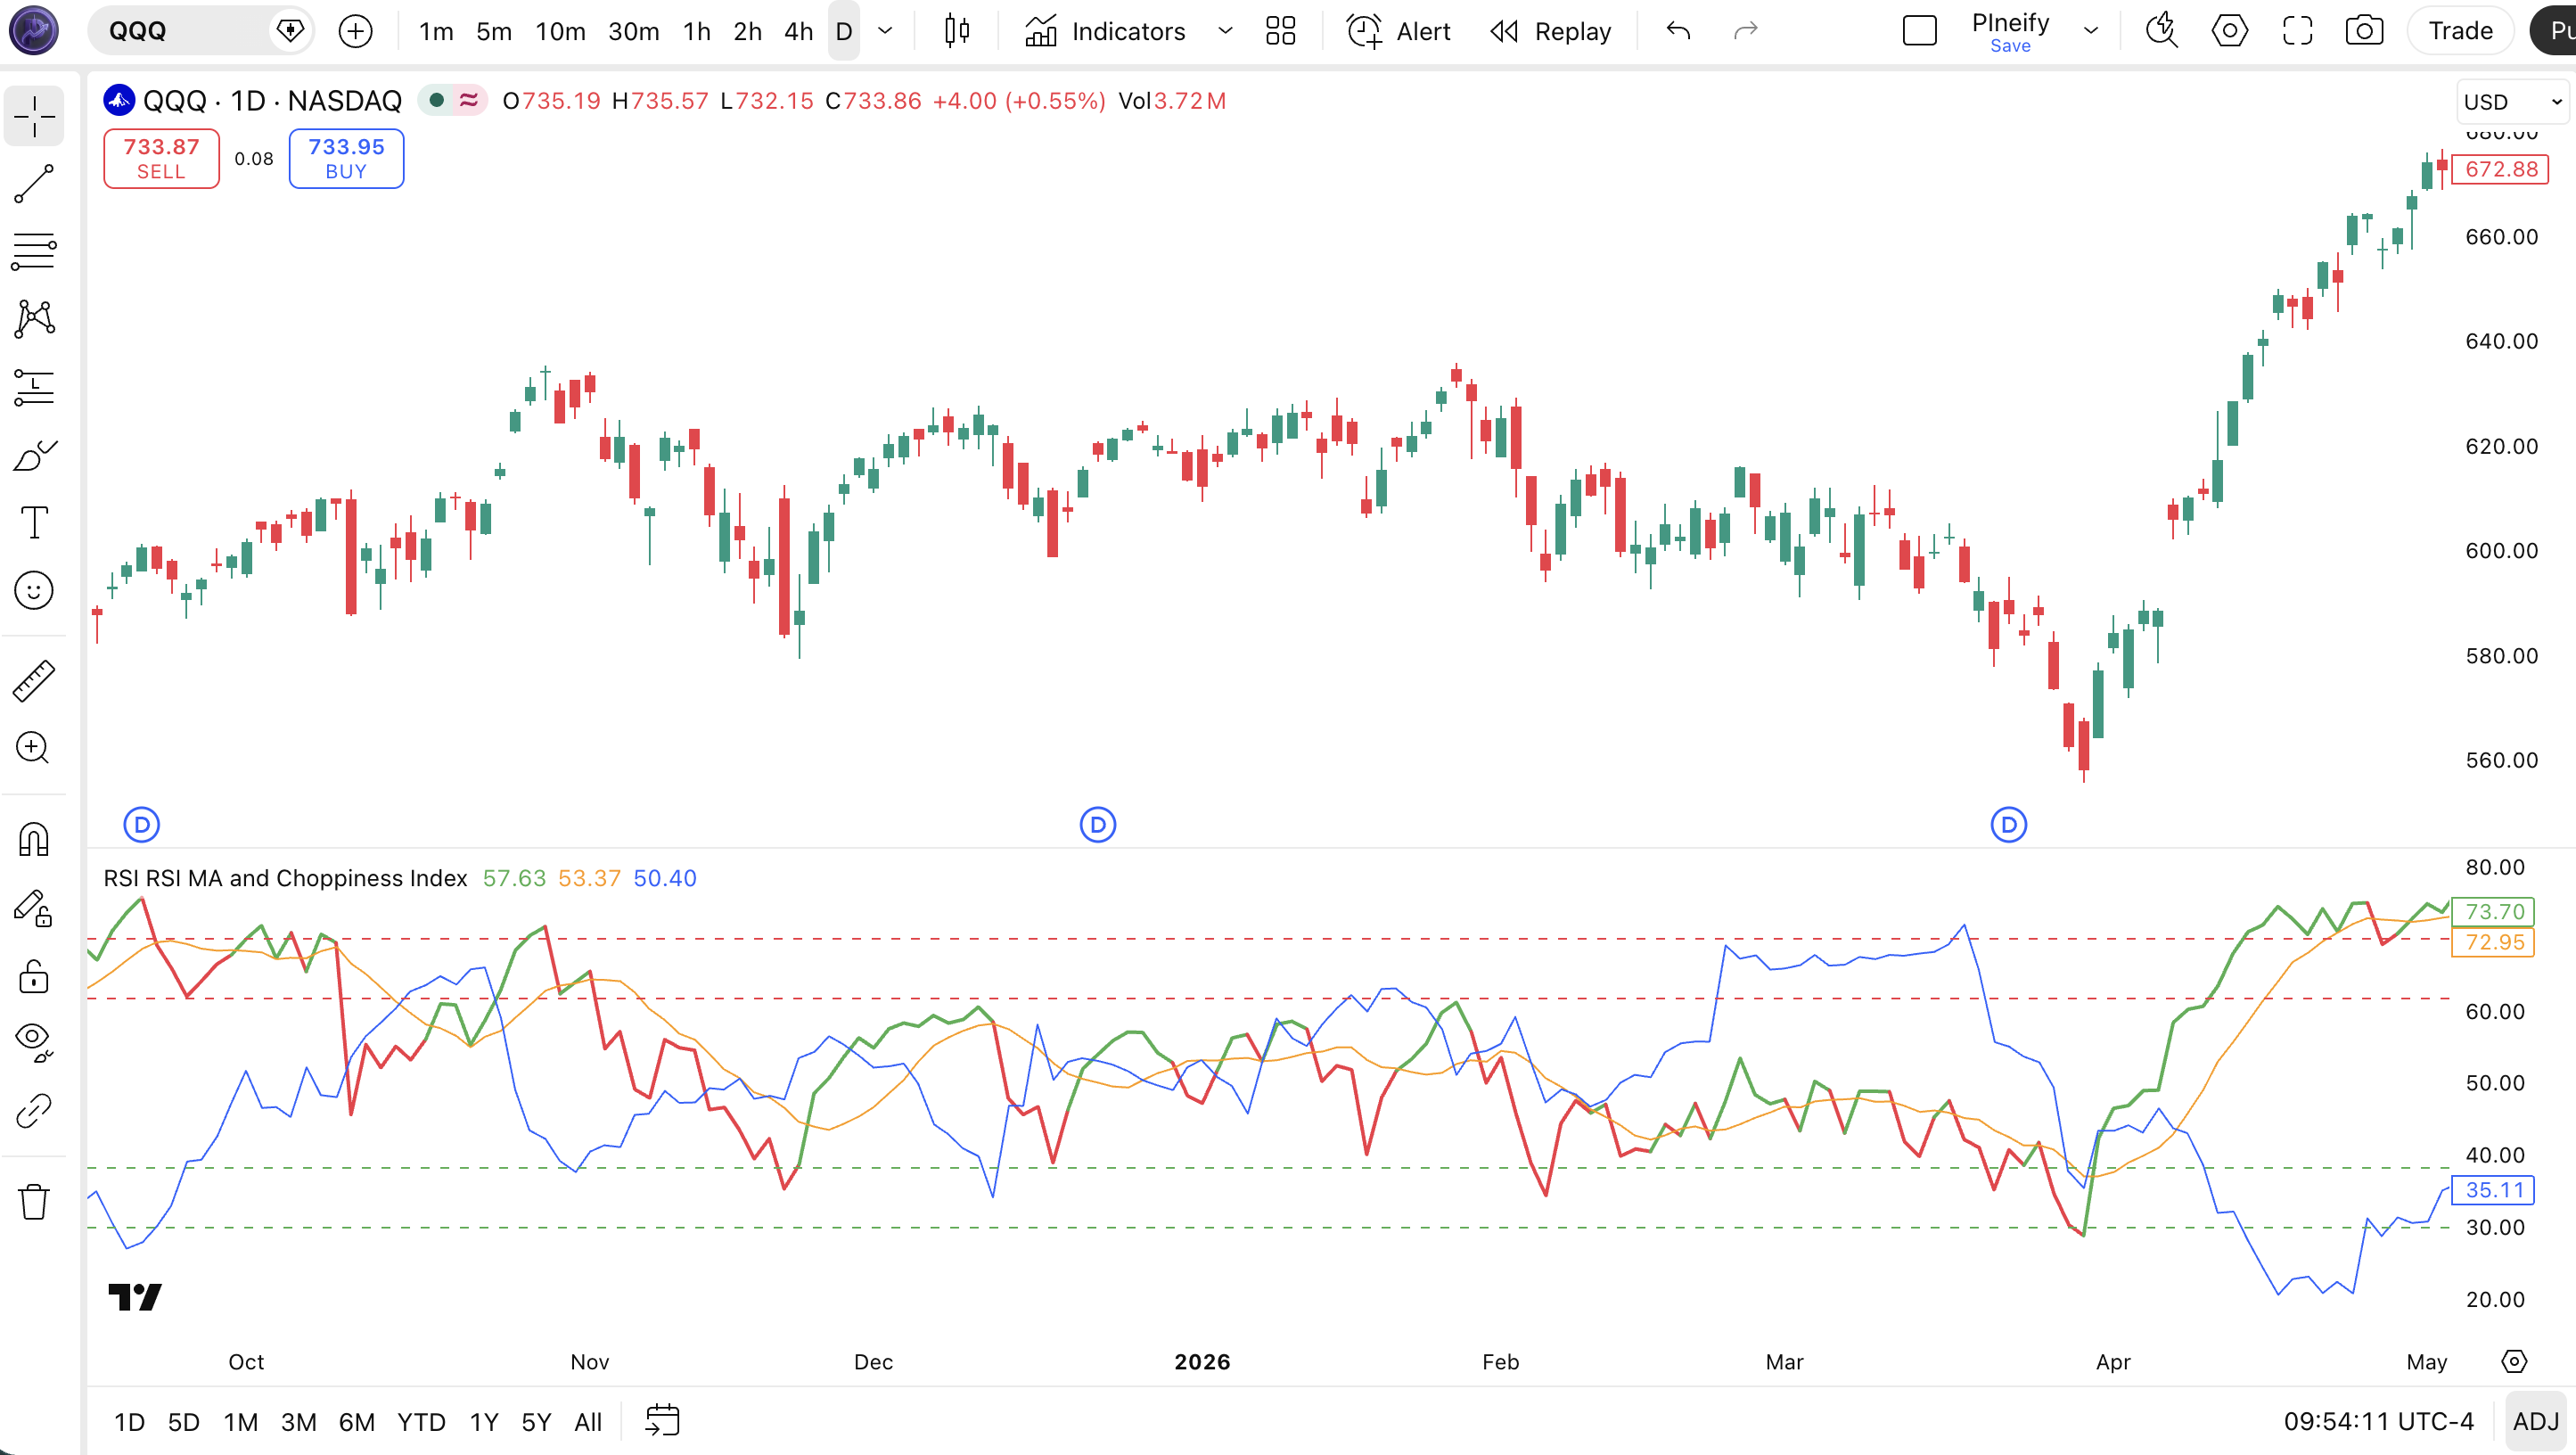Open price scale settings gear
The height and width of the screenshot is (1455, 2576).
coord(2513,1361)
